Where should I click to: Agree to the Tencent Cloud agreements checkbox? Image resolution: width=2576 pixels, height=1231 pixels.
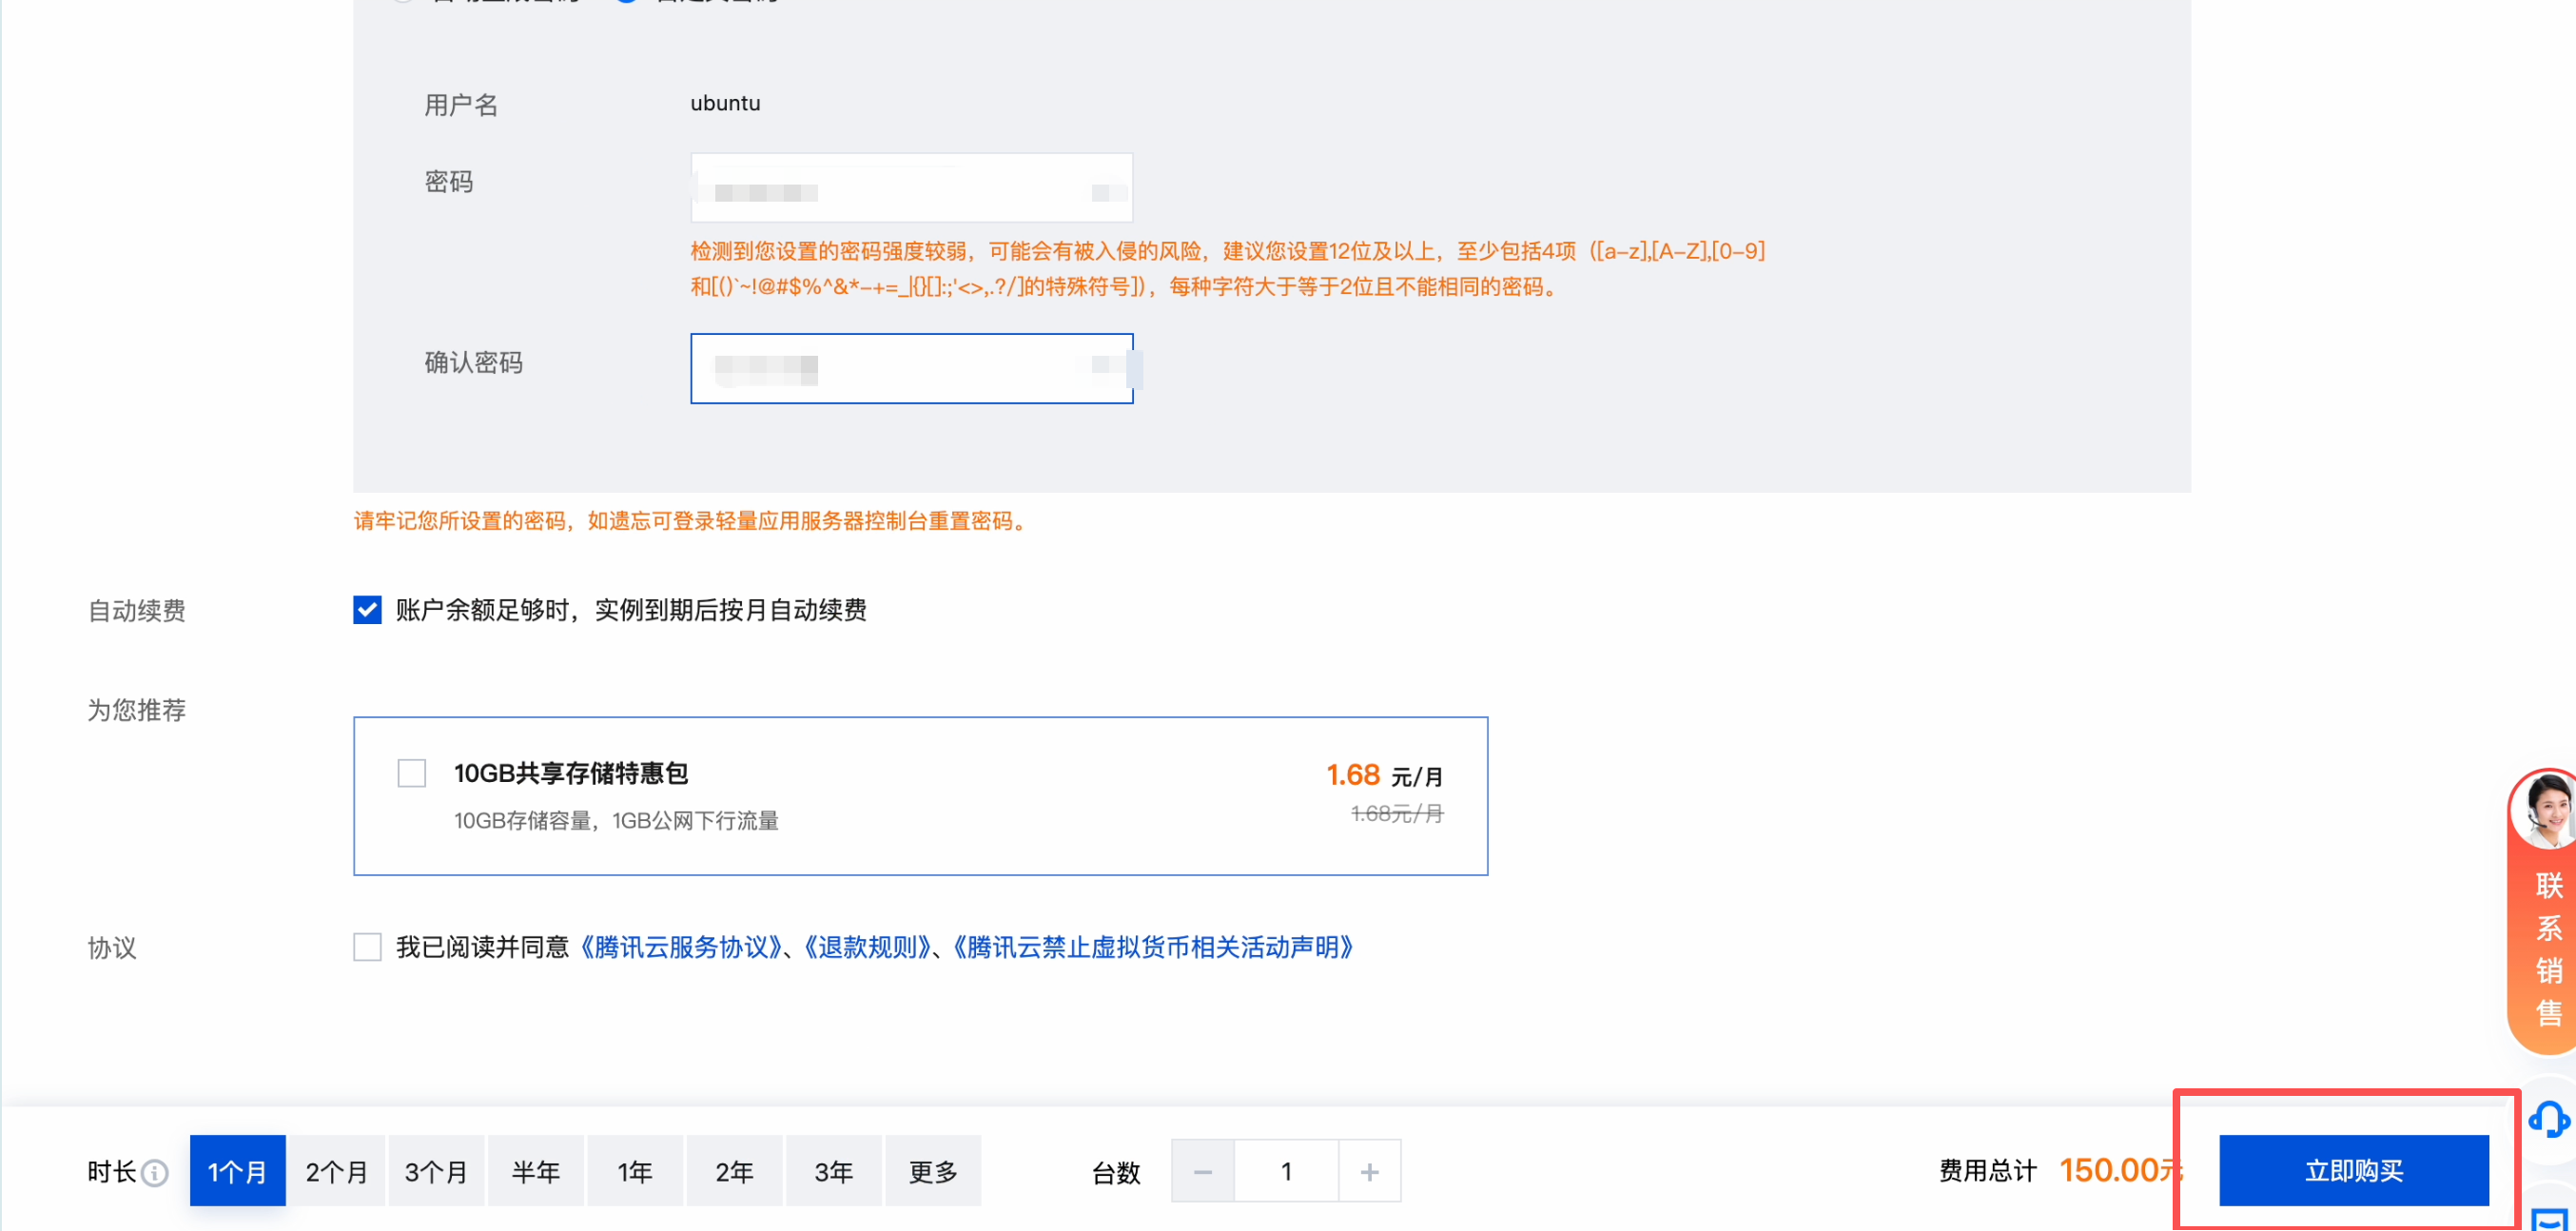coord(367,947)
